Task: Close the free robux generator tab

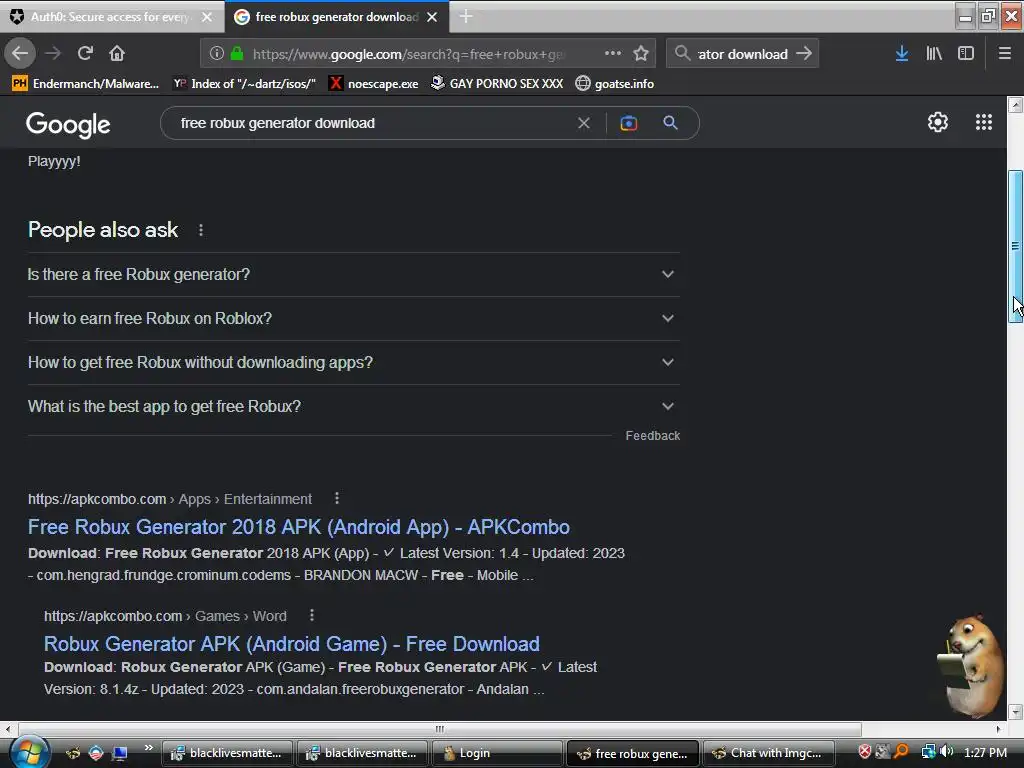Action: pos(432,17)
